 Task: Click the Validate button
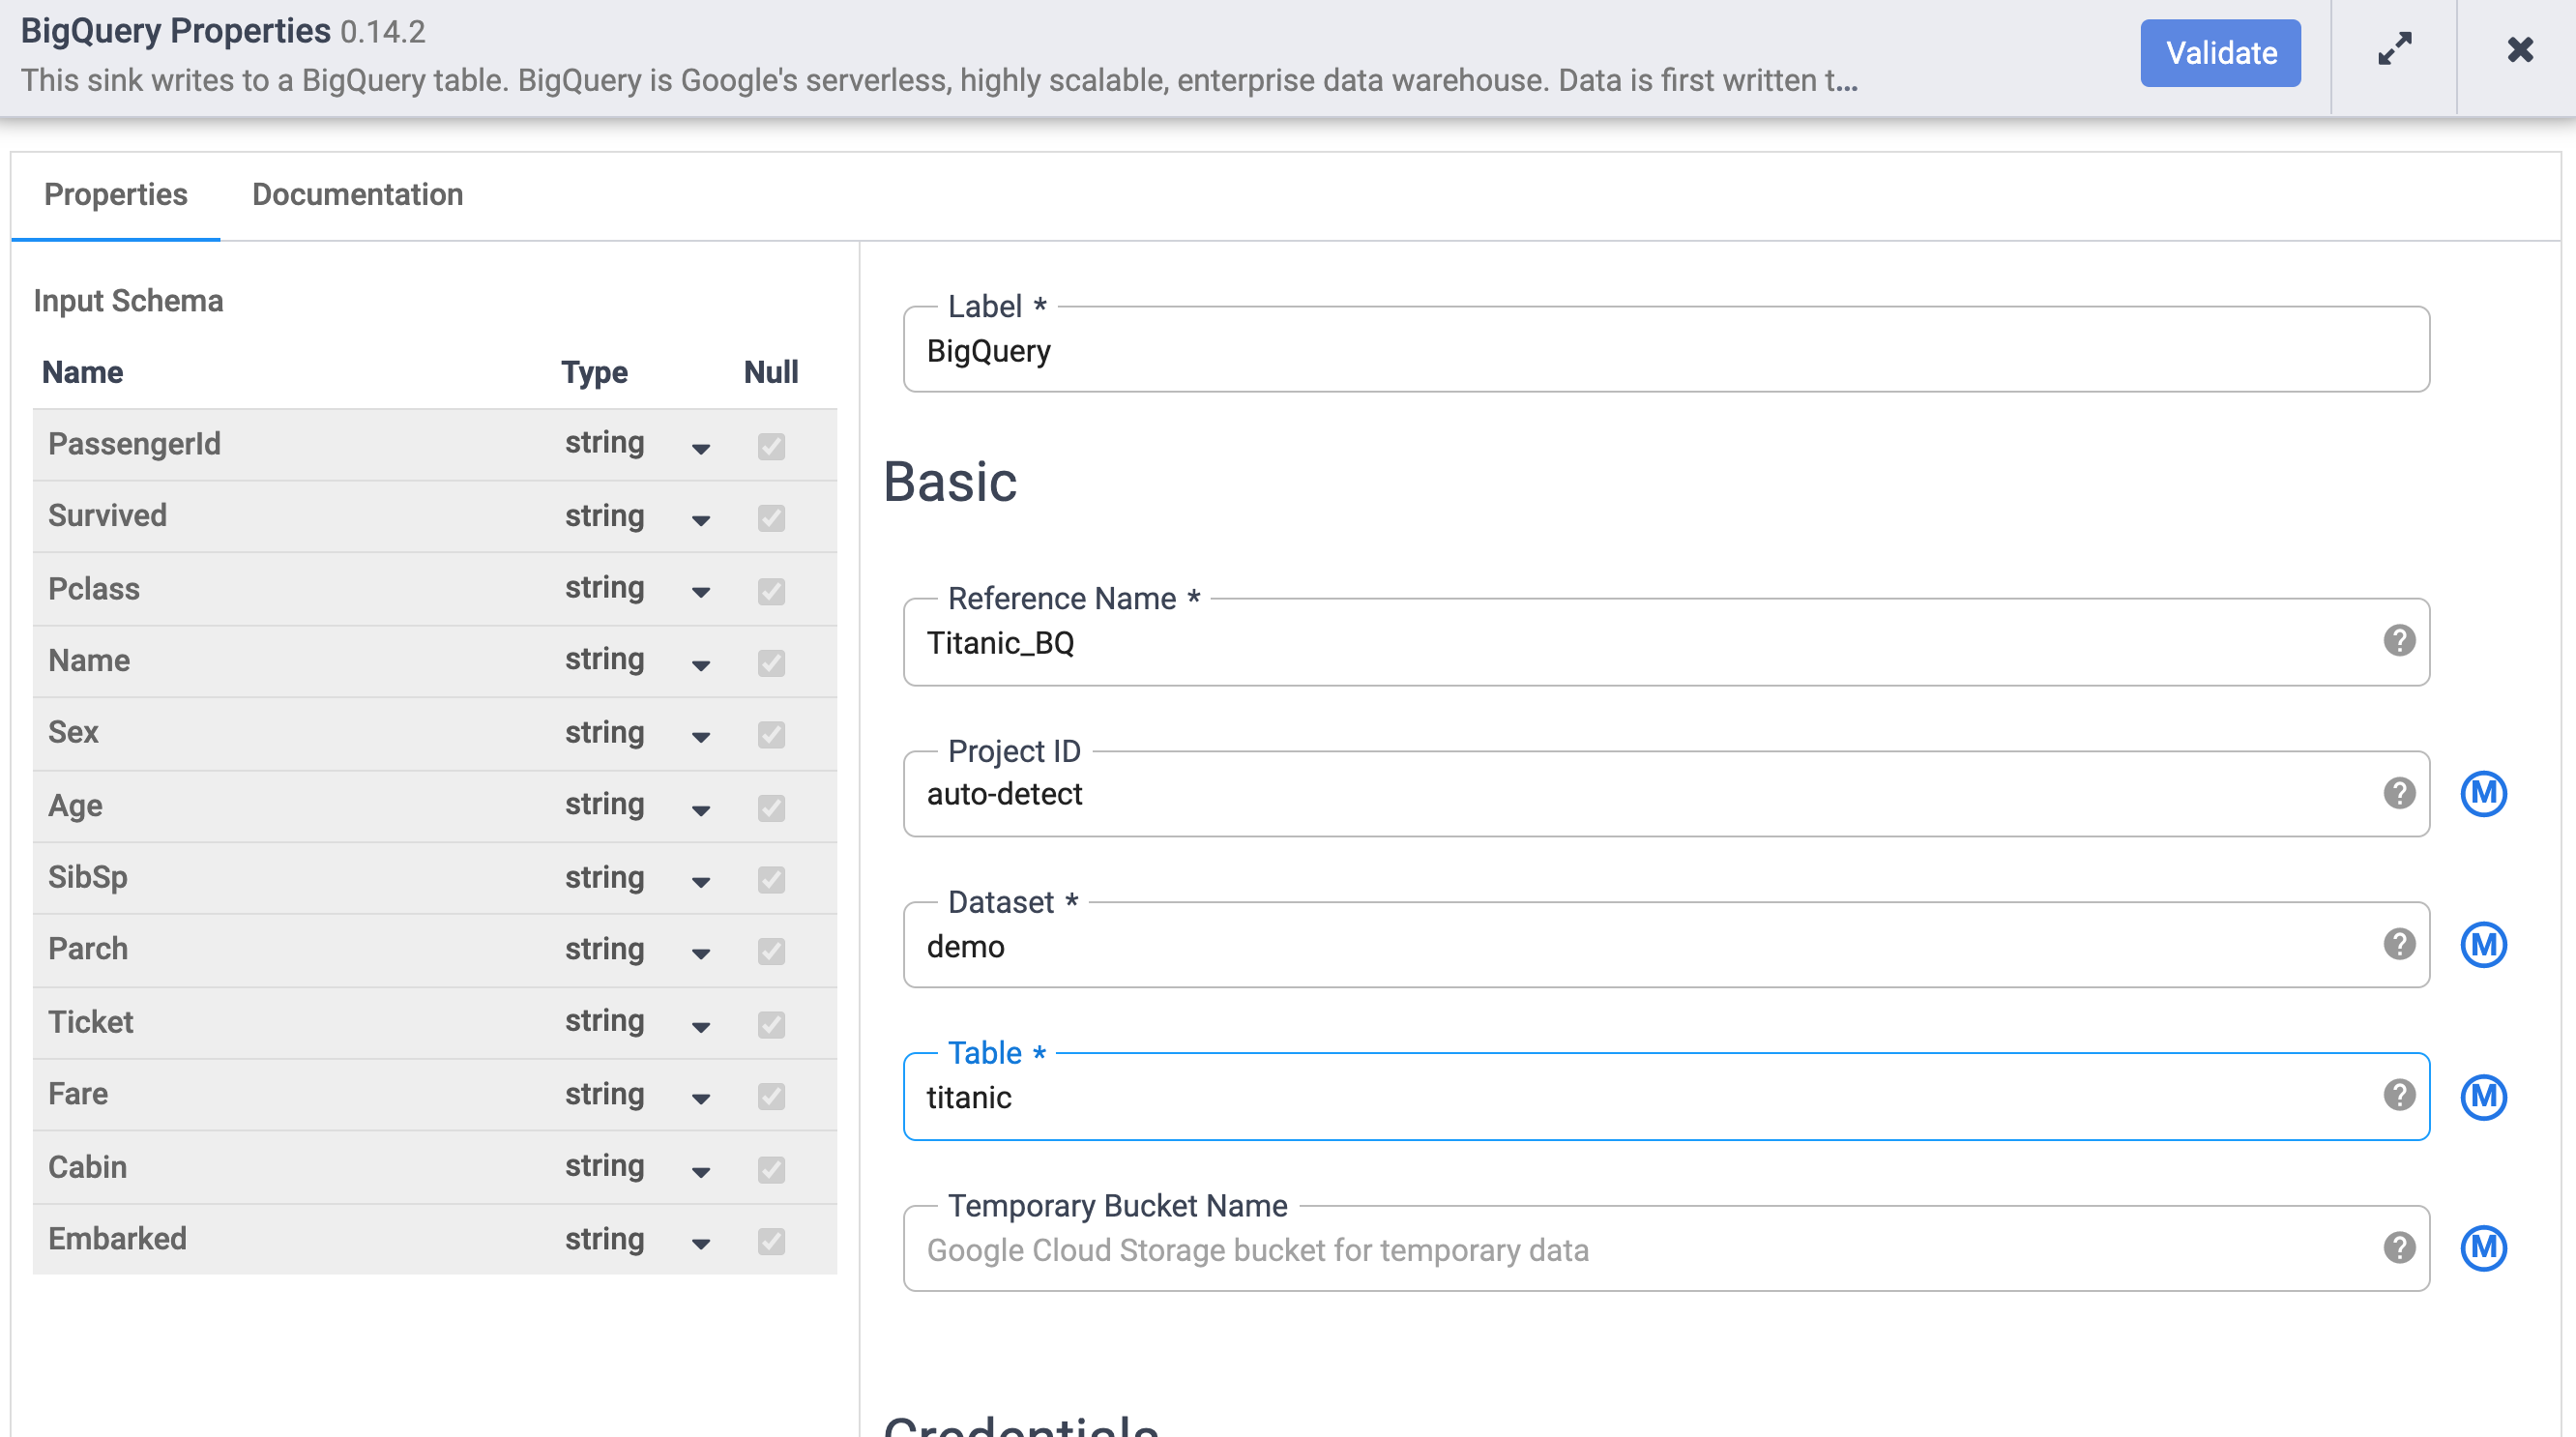pyautogui.click(x=2220, y=53)
